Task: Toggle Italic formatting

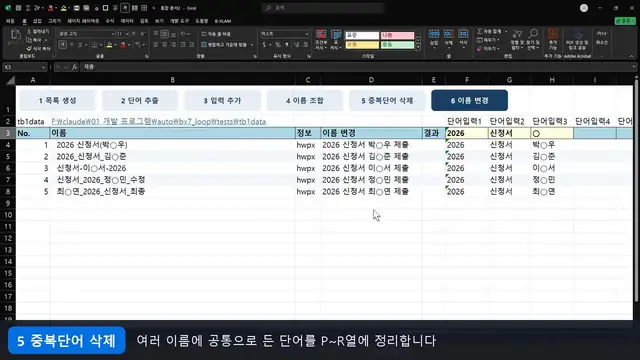Action: click(x=71, y=45)
